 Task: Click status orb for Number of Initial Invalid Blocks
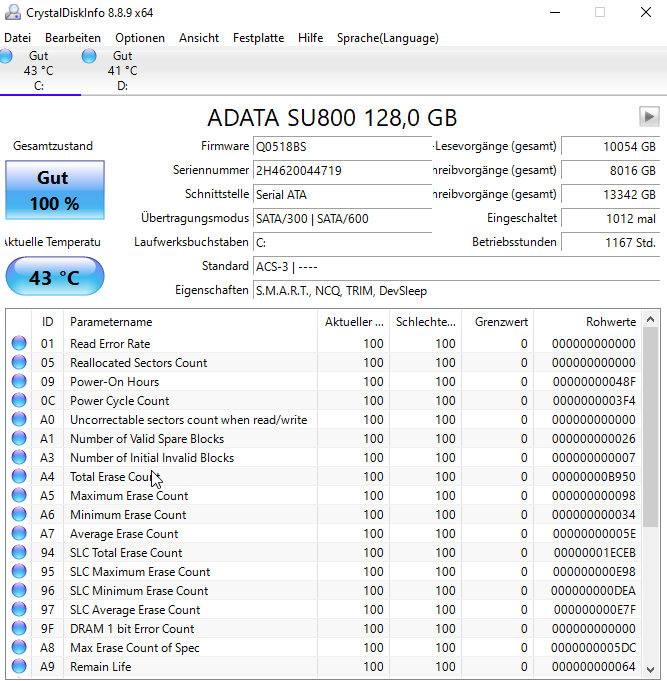[19, 457]
